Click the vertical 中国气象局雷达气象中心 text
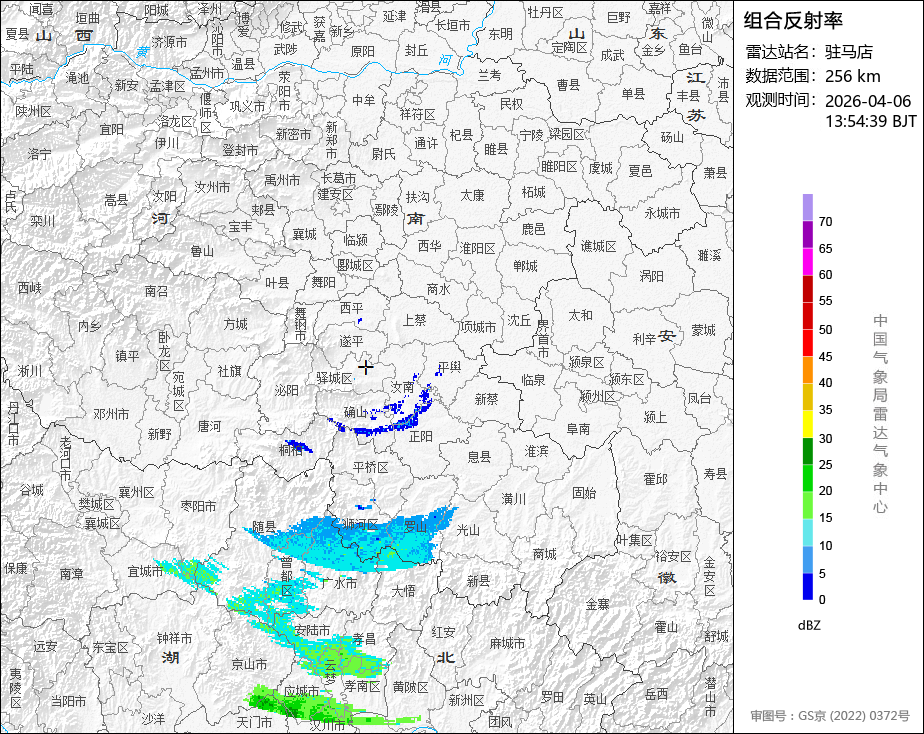Viewport: 924px width, 734px height. pyautogui.click(x=880, y=413)
